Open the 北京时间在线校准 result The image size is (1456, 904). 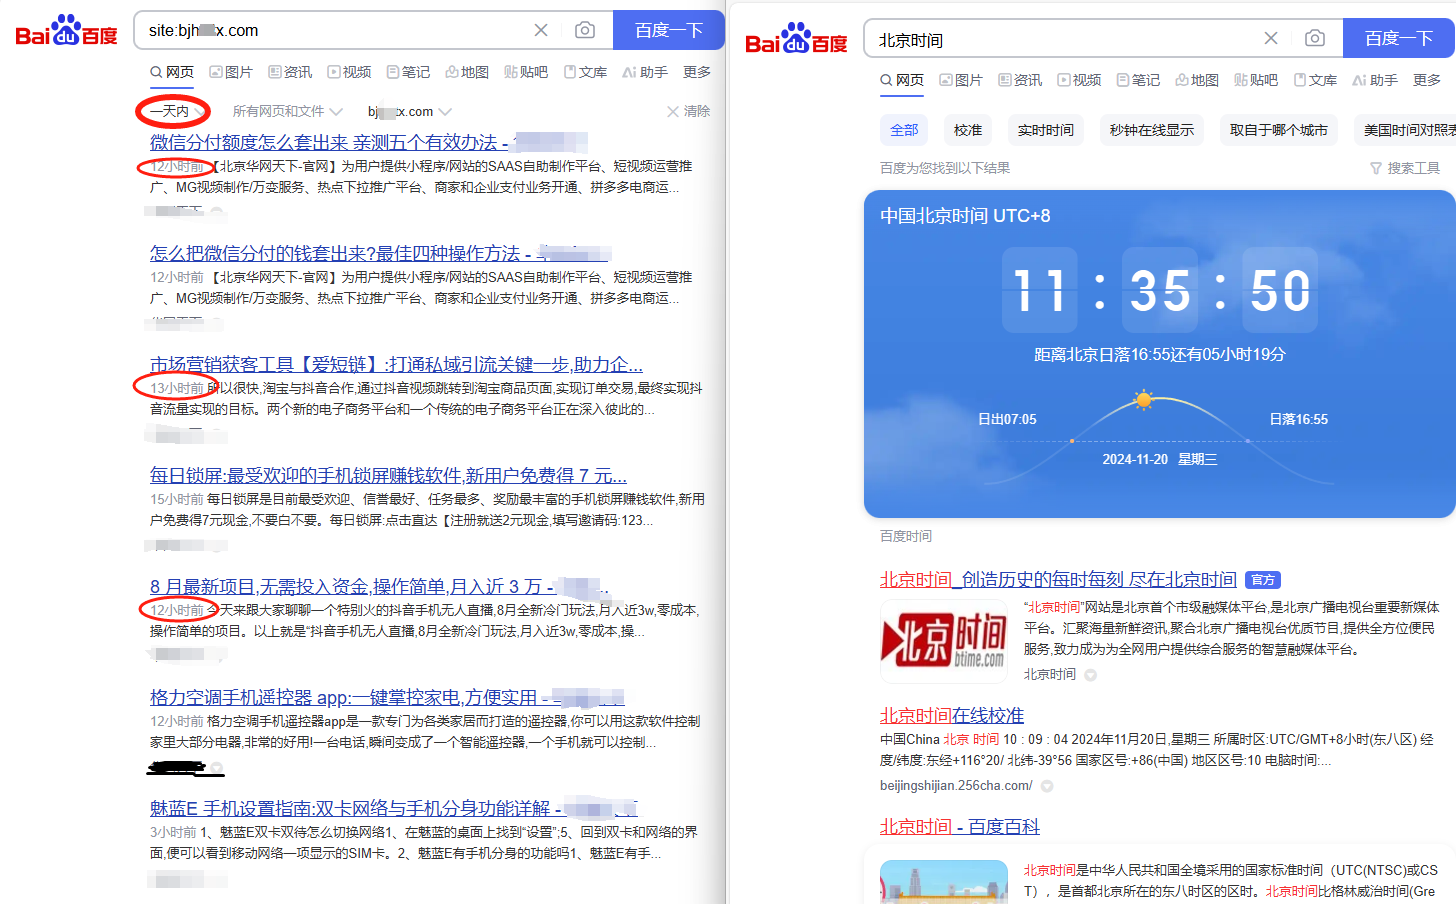(x=952, y=715)
